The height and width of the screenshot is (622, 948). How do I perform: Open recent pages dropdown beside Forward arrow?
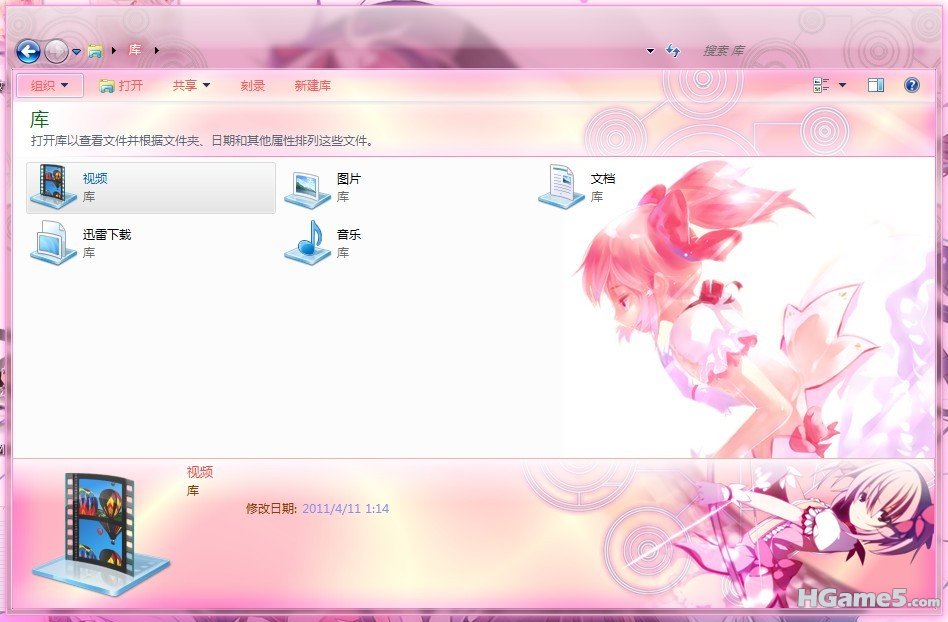pos(76,52)
